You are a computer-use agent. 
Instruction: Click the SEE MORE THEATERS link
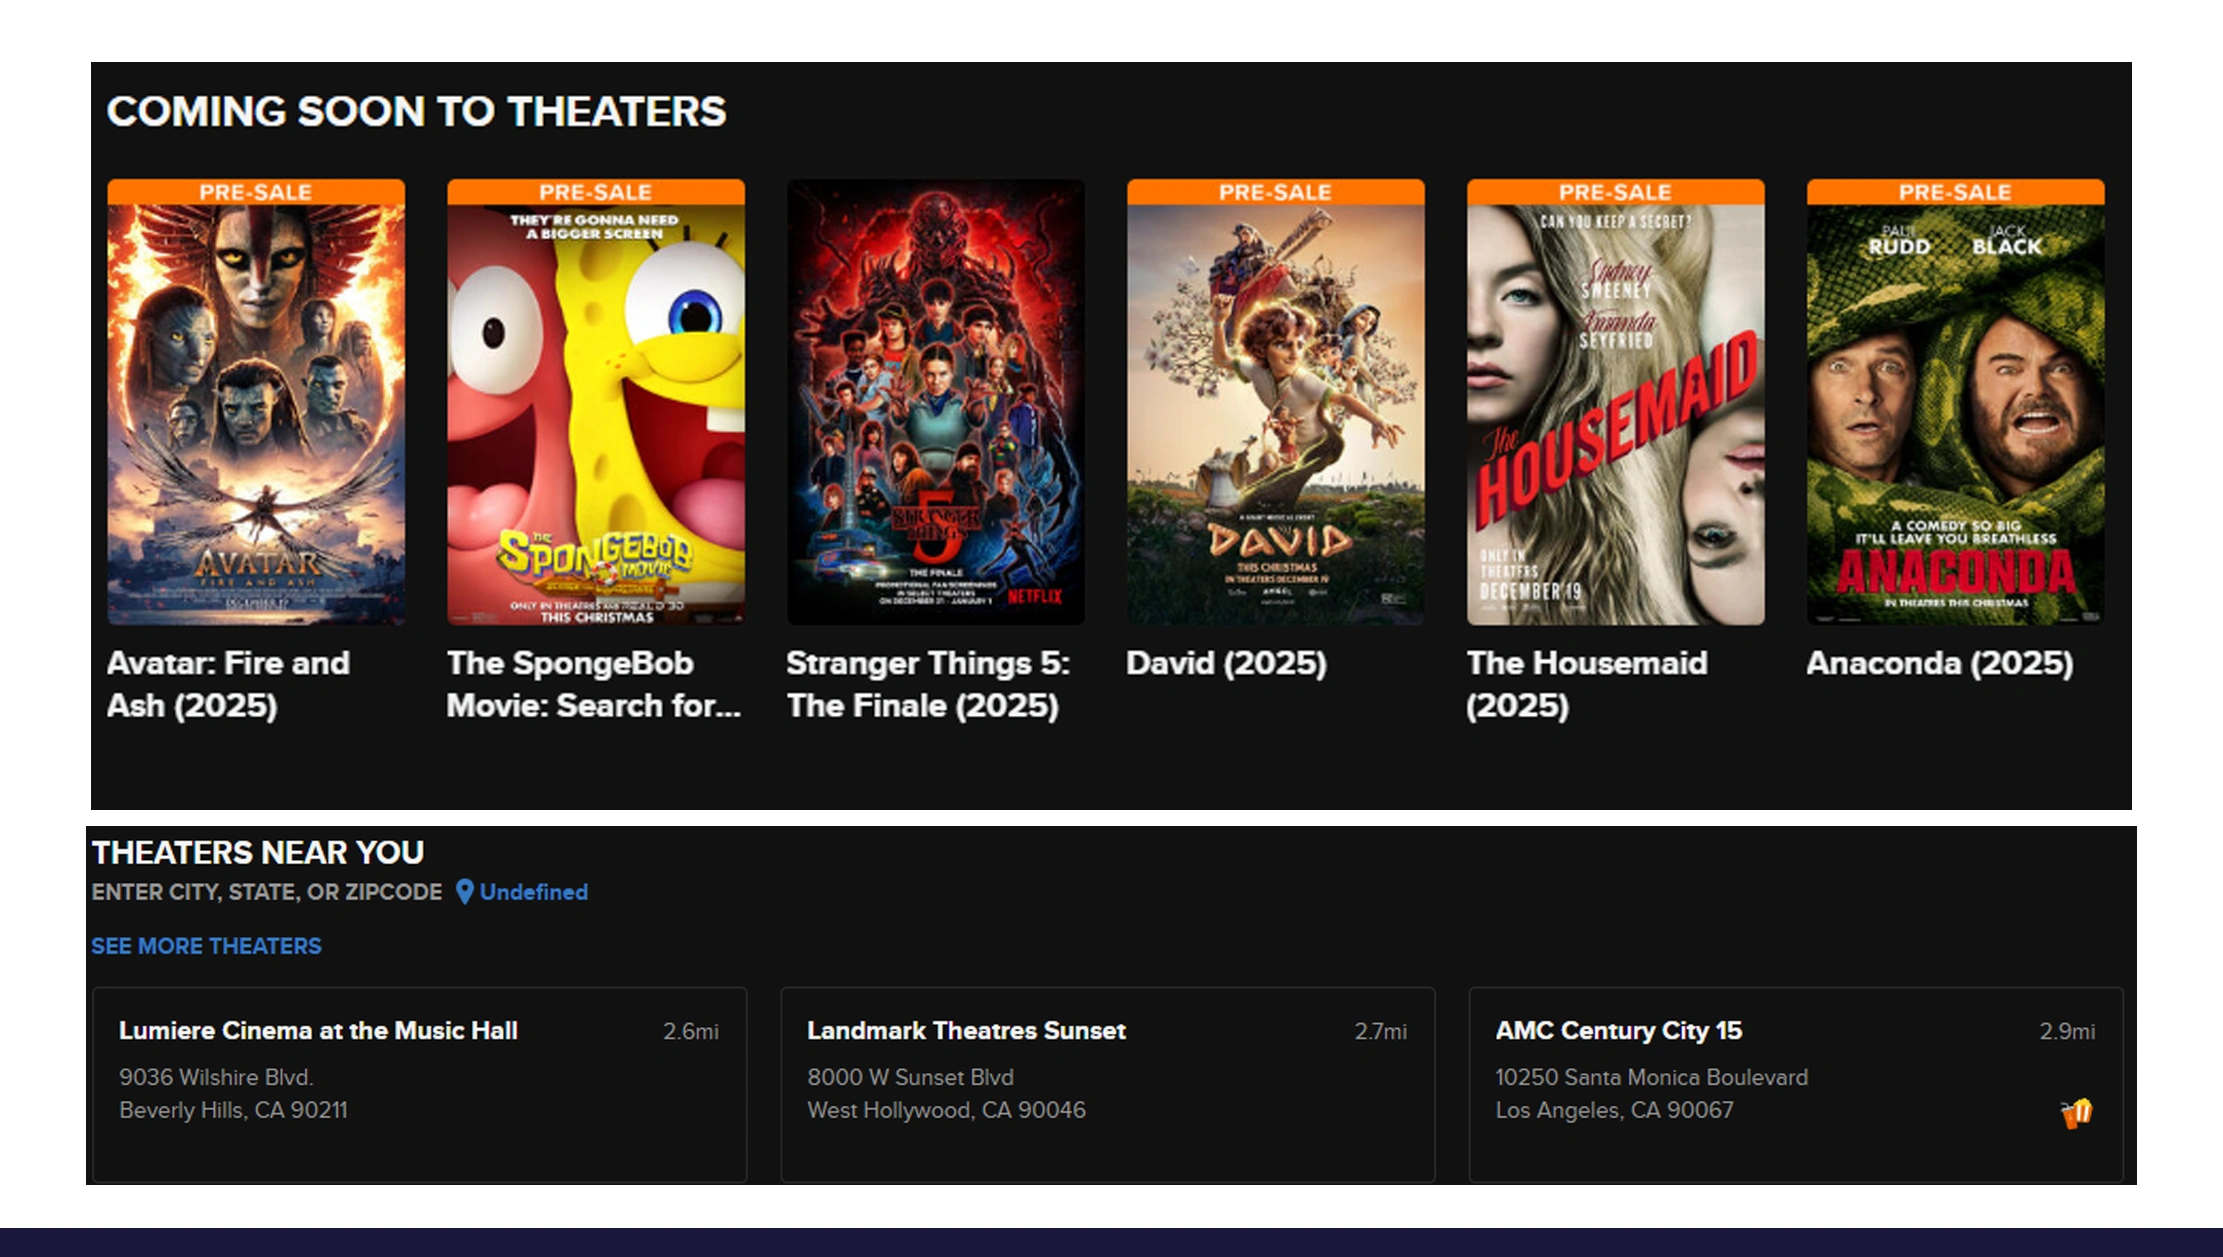(206, 946)
